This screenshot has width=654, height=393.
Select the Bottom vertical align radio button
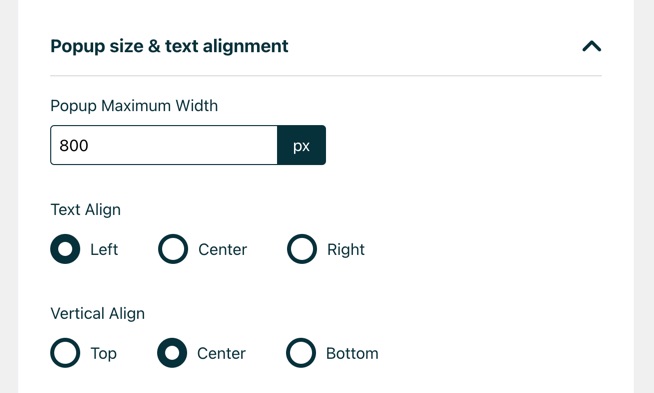[x=301, y=353]
